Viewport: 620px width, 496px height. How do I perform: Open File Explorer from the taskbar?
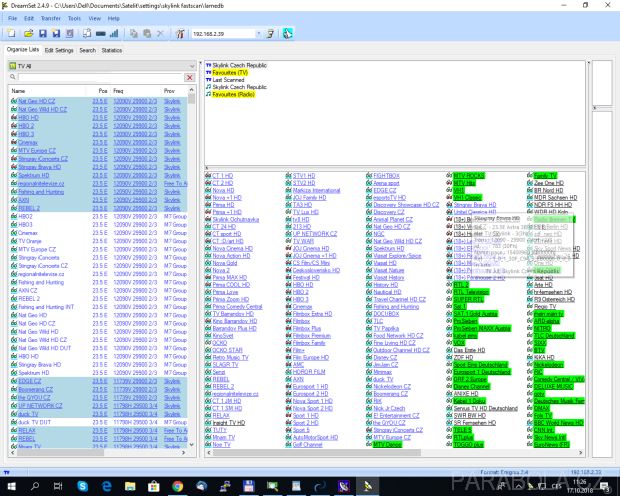(130, 486)
